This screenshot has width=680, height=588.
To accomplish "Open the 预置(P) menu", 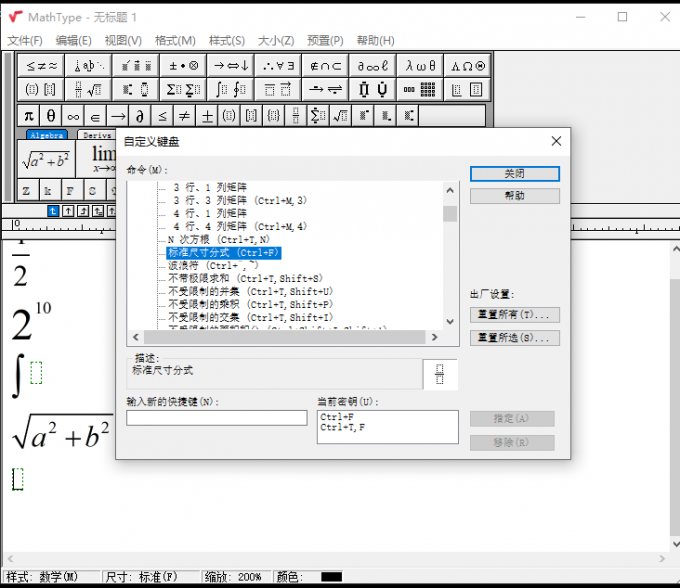I will (x=325, y=40).
